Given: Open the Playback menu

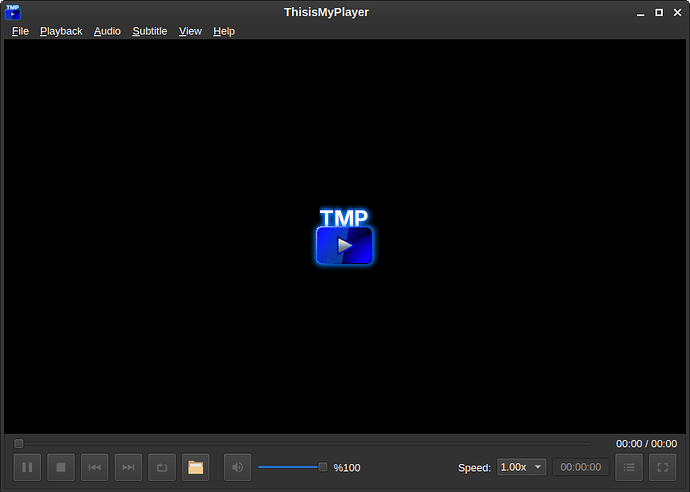Looking at the screenshot, I should click(x=61, y=31).
